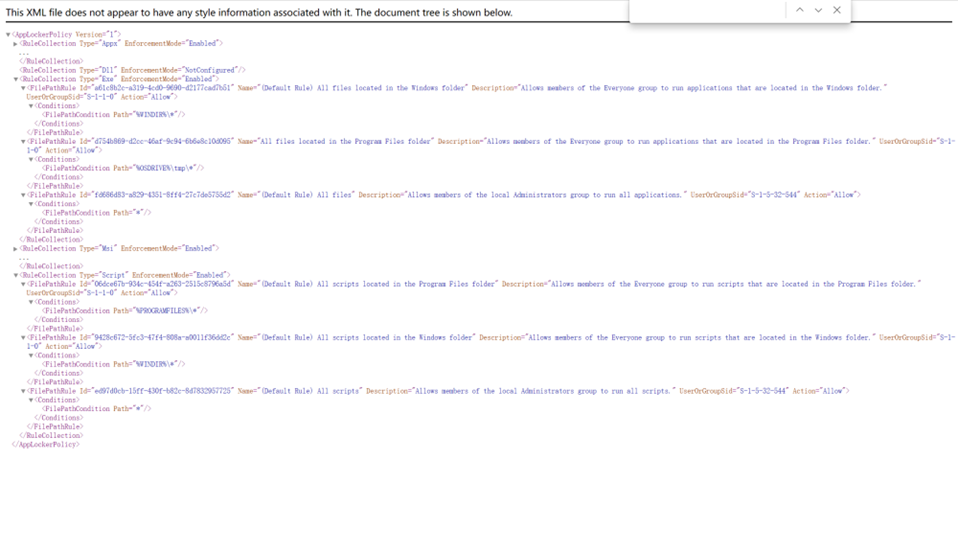Click the path value %OSDRIVE%\tmp\*

(x=166, y=168)
